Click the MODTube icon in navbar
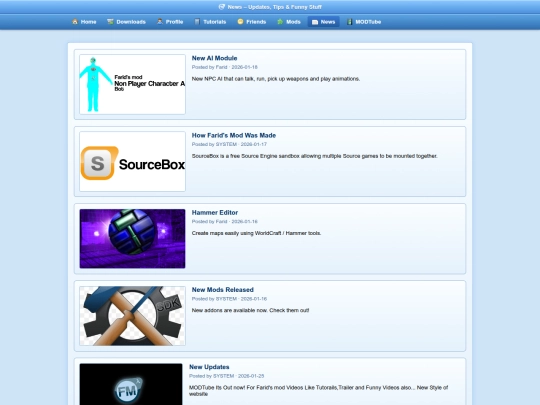This screenshot has height=405, width=540. (350, 22)
